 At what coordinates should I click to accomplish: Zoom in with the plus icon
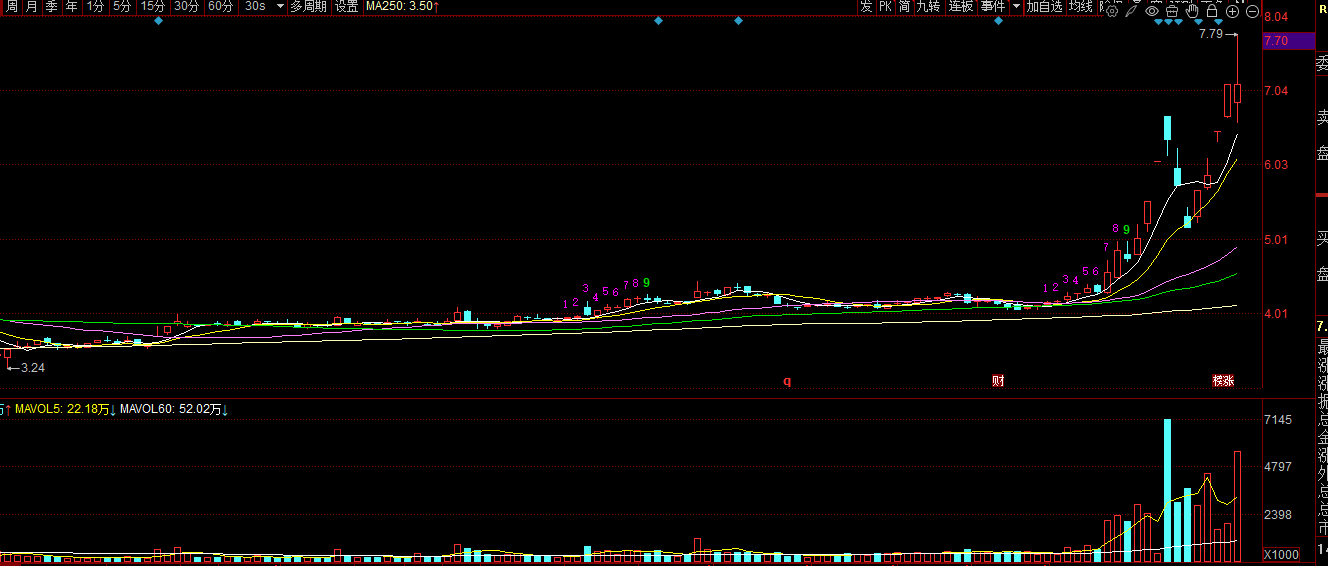pos(1232,11)
